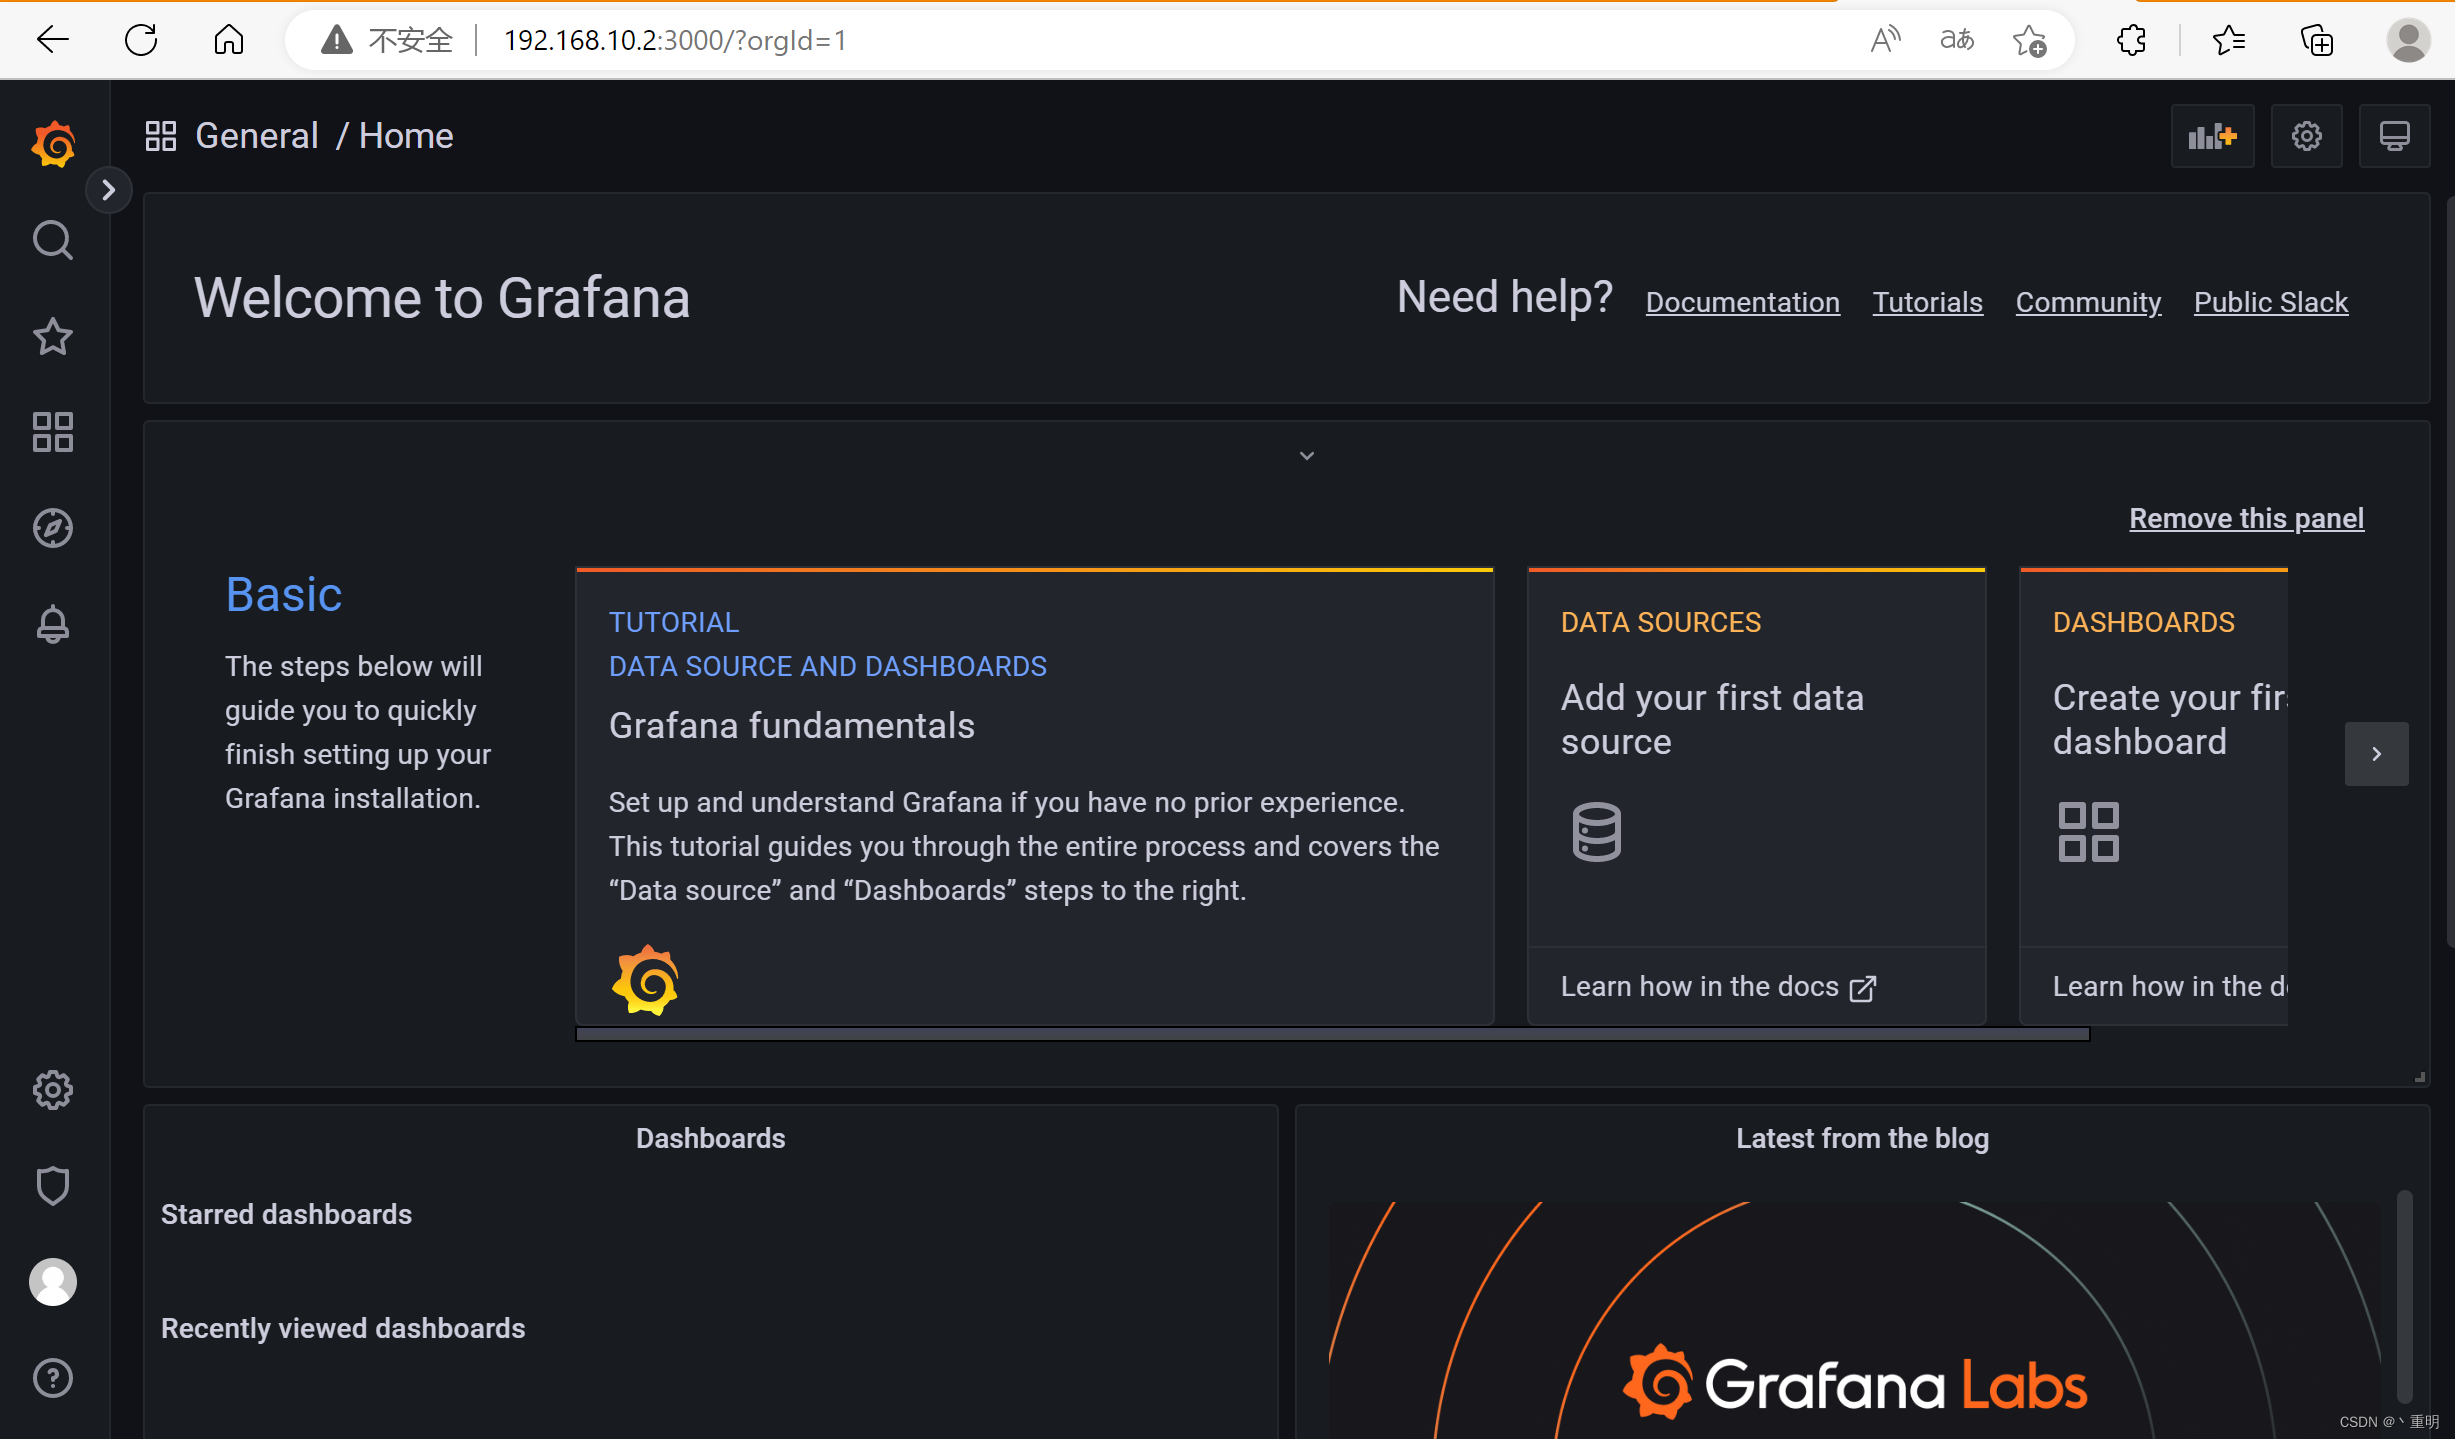Open browser Collections icon
Image resolution: width=2455 pixels, height=1439 pixels.
coord(2317,40)
